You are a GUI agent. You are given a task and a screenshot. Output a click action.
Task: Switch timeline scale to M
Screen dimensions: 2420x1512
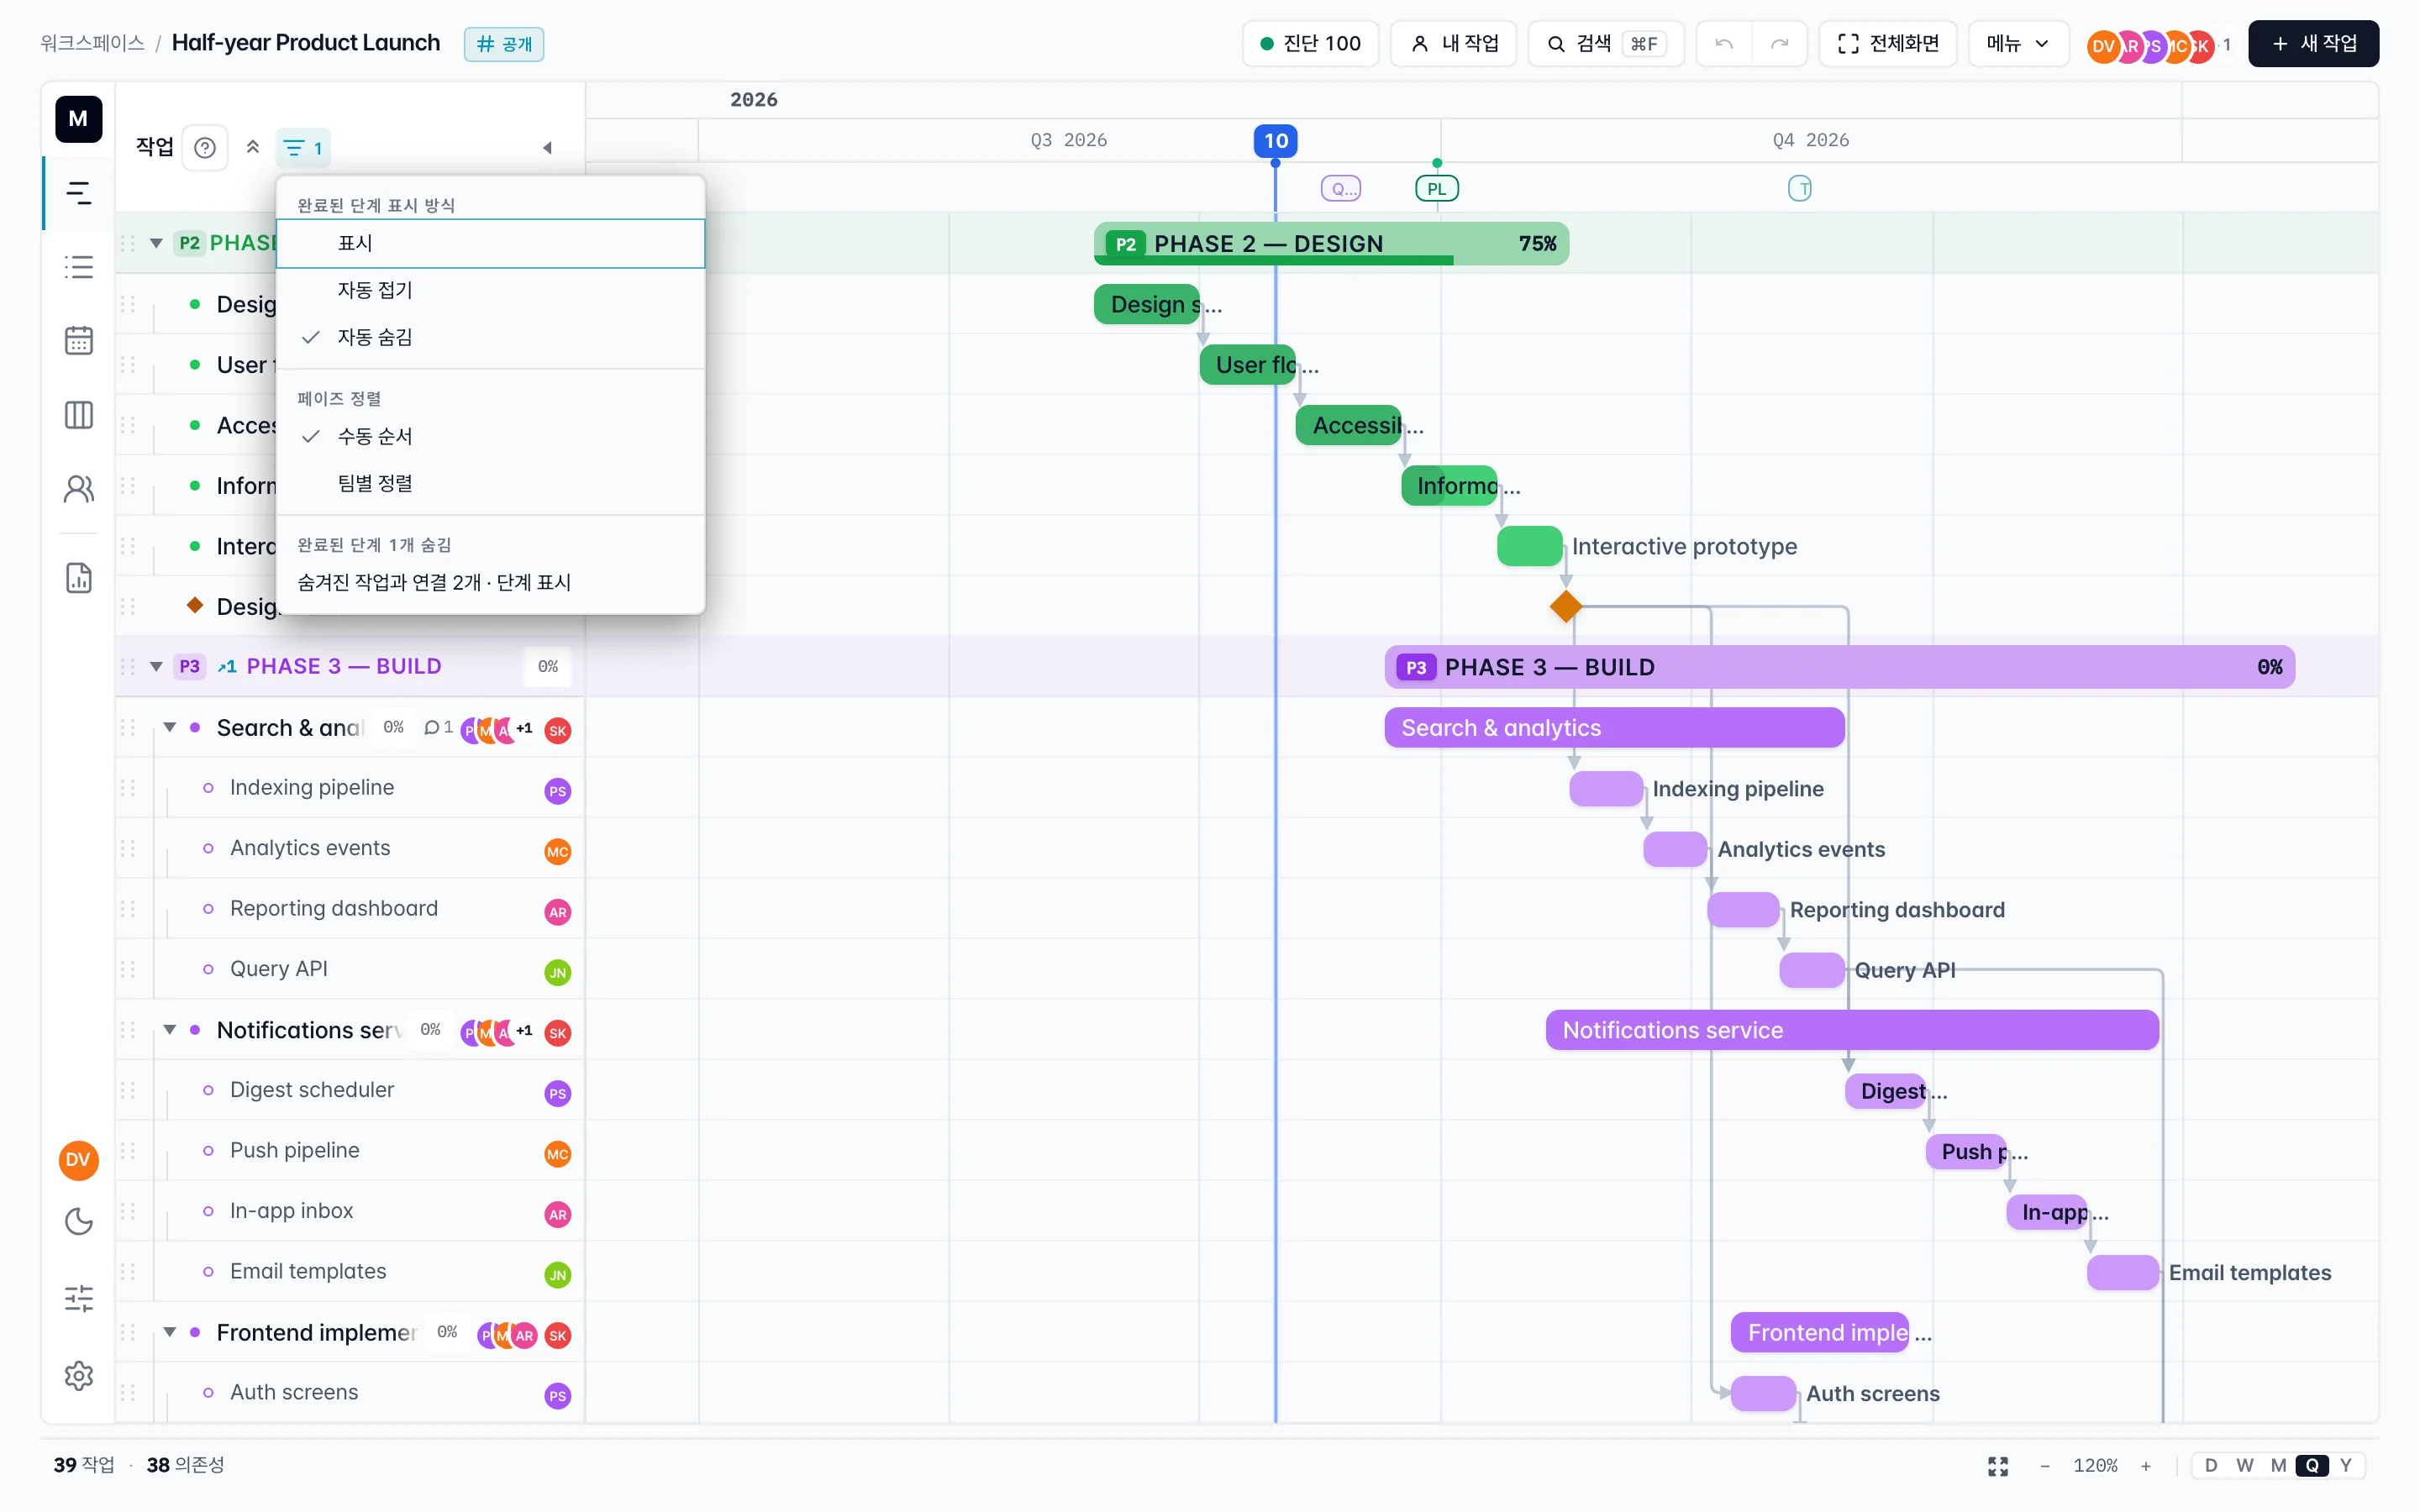(x=2278, y=1466)
